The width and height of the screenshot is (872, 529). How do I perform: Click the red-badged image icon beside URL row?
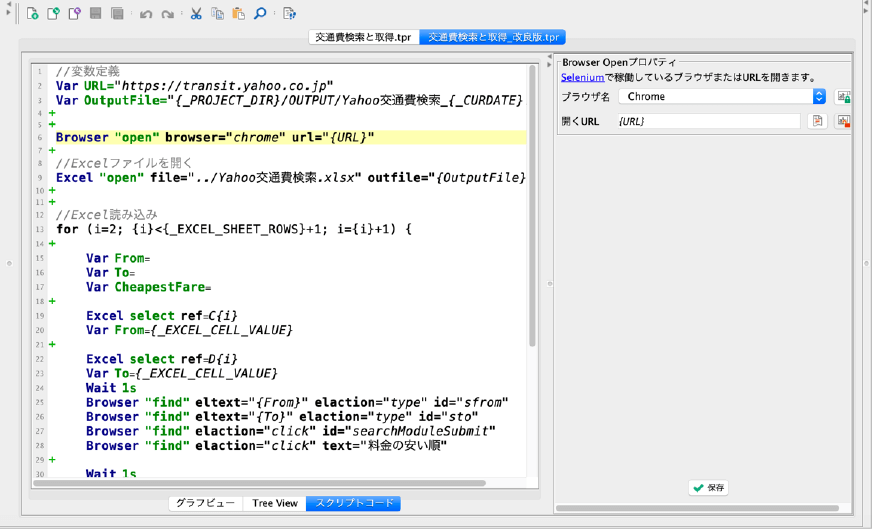[843, 121]
